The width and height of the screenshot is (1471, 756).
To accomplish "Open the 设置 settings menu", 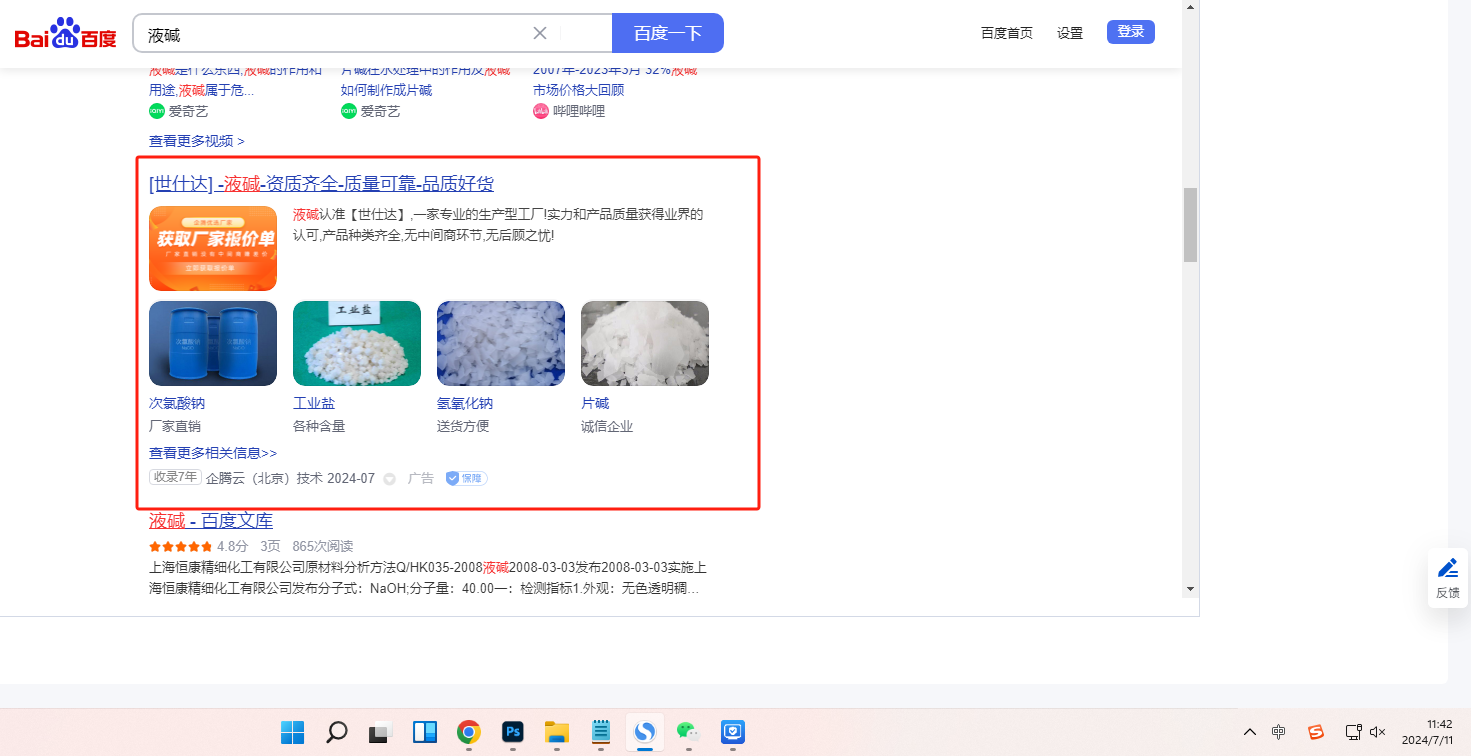I will 1070,33.
